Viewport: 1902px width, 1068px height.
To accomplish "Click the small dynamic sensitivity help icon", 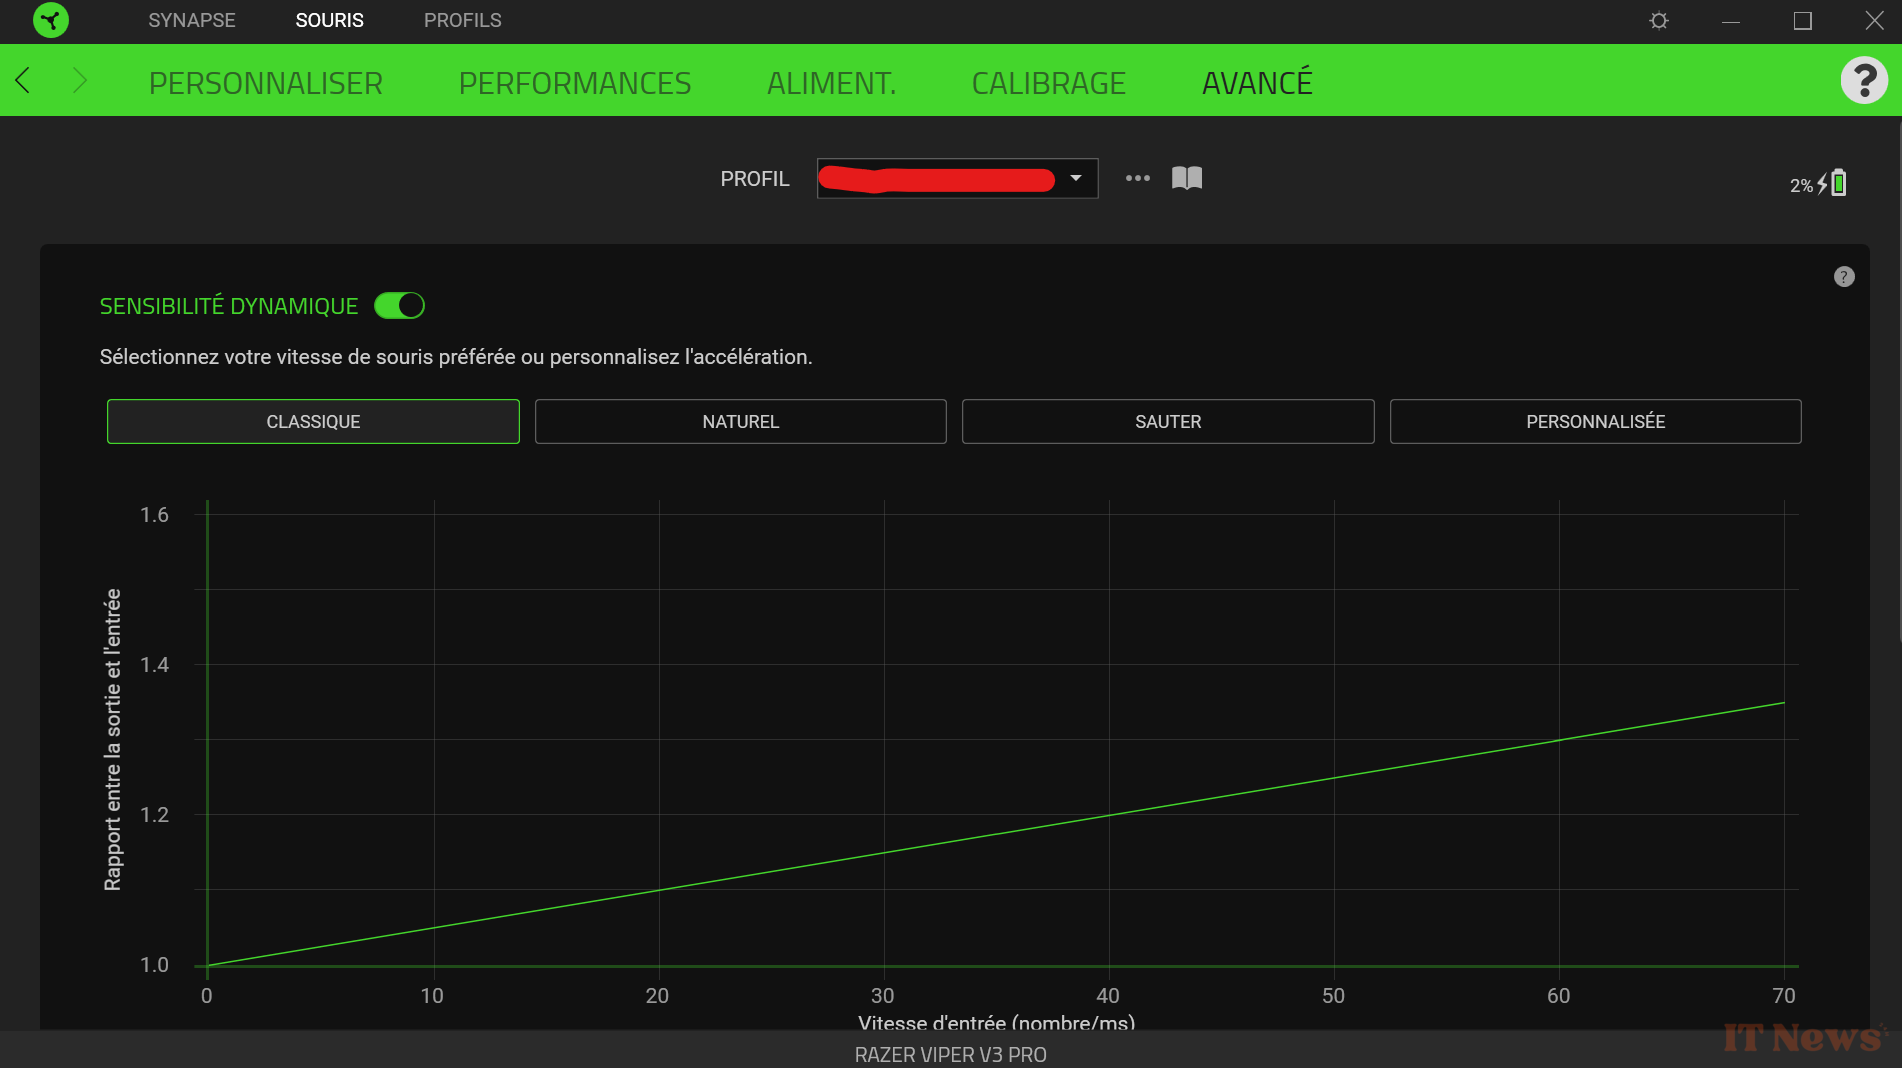I will [1844, 277].
